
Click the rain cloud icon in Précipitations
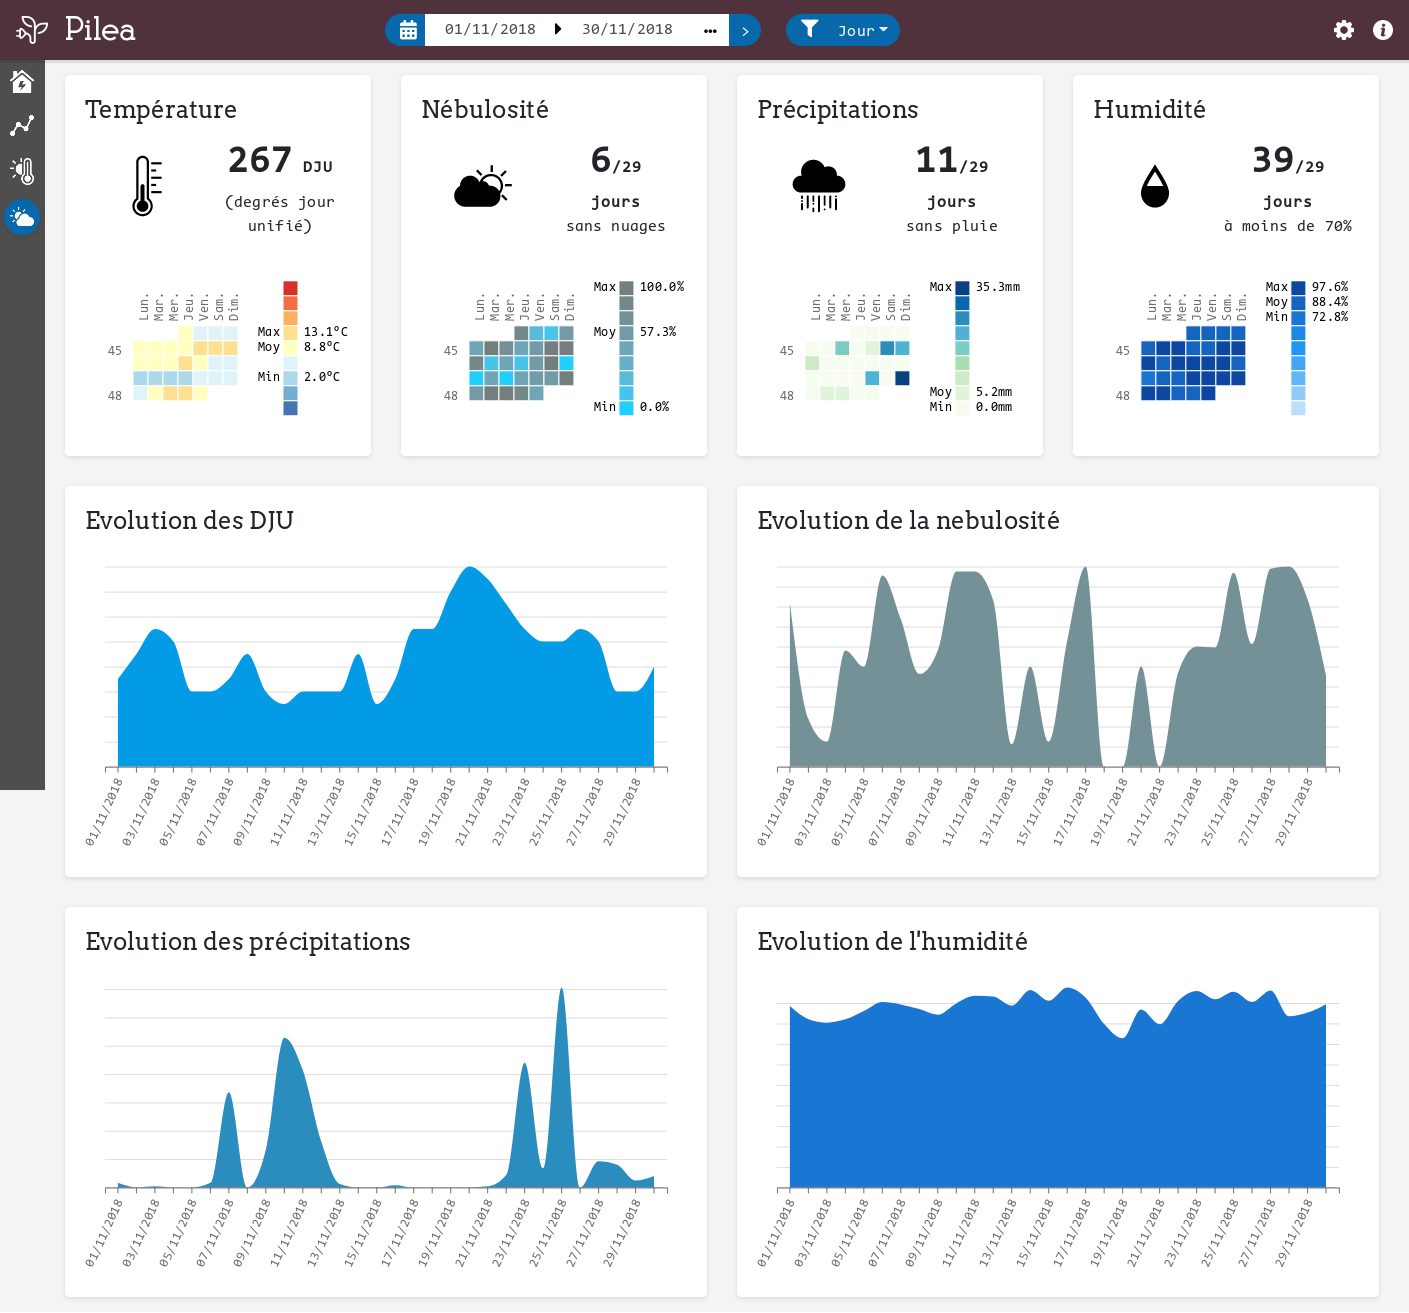819,186
